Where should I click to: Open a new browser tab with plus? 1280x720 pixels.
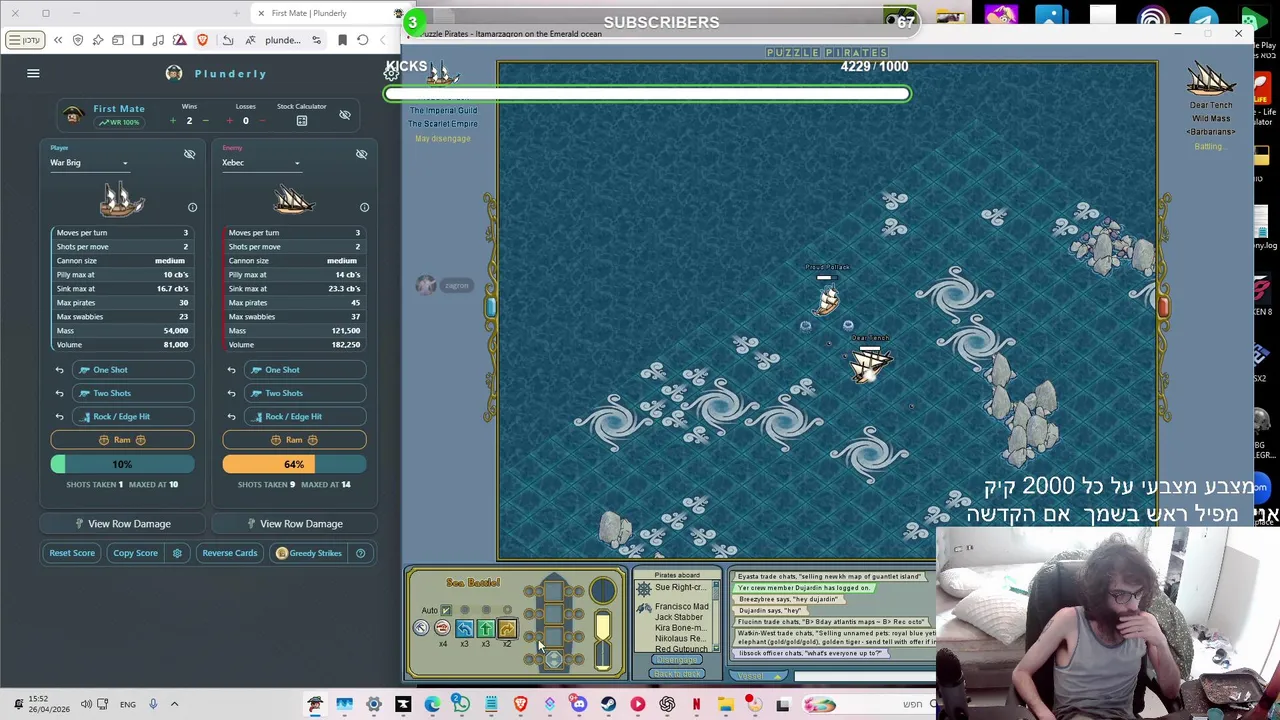(x=237, y=13)
